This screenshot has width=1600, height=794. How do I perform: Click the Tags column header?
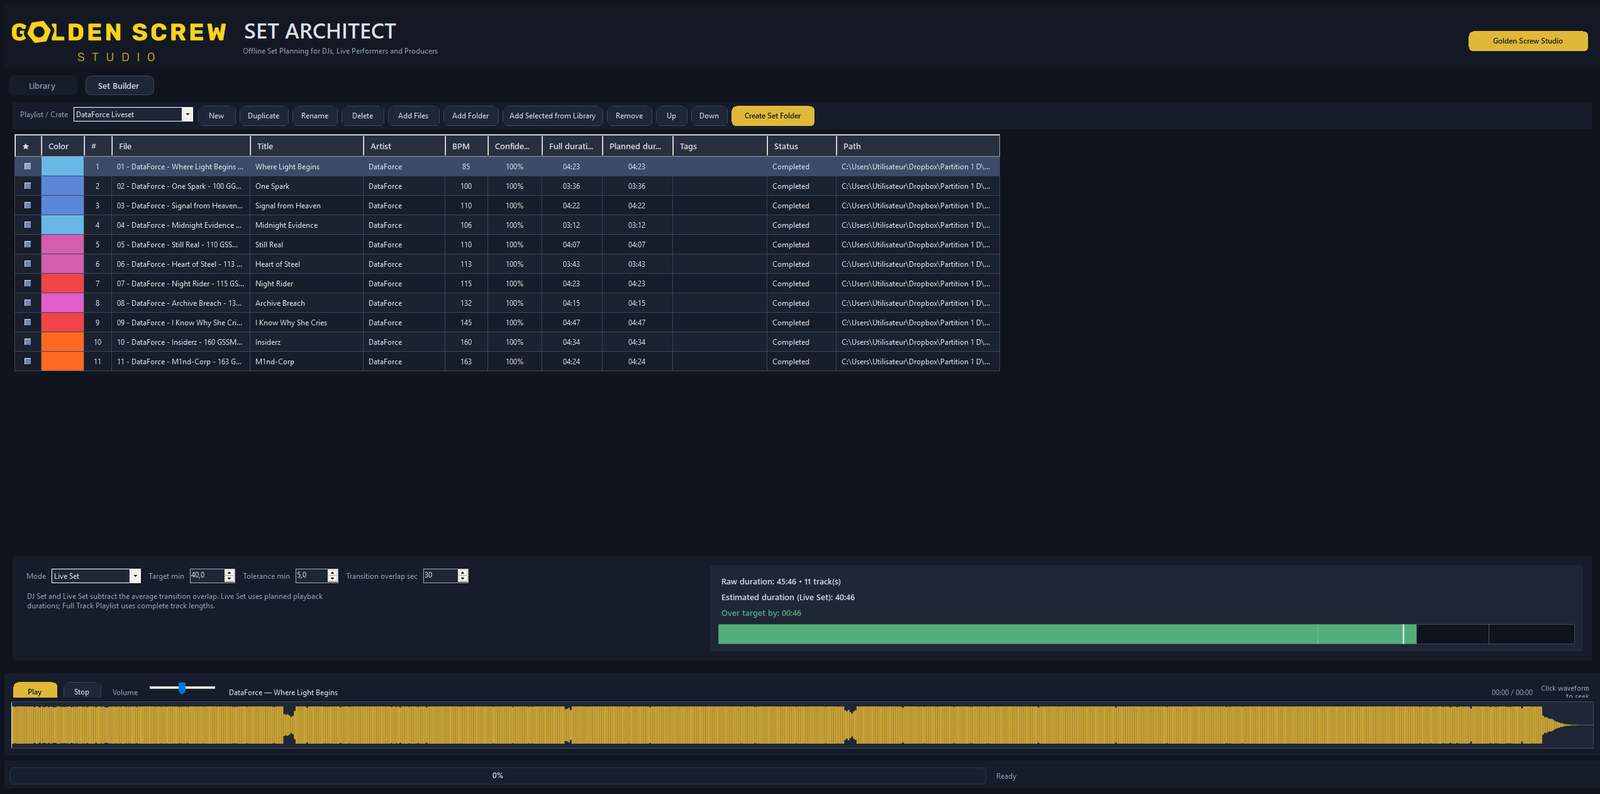pyautogui.click(x=720, y=146)
